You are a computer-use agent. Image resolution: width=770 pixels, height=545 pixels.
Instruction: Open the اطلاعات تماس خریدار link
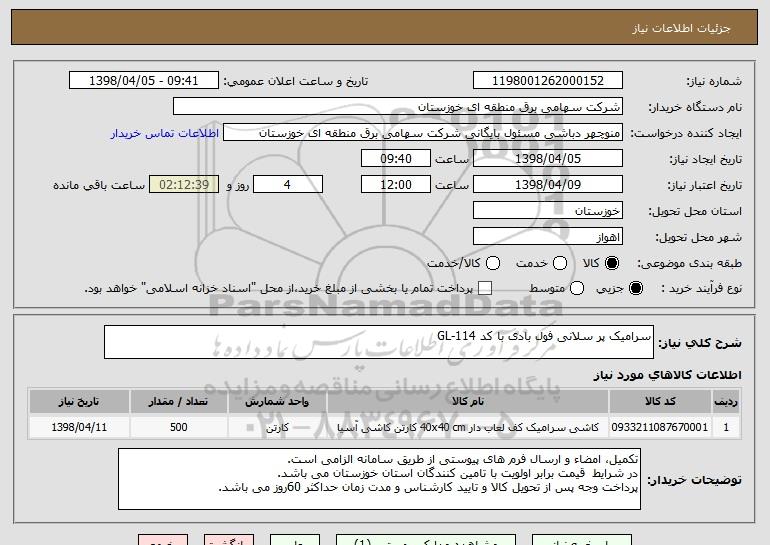(165, 134)
